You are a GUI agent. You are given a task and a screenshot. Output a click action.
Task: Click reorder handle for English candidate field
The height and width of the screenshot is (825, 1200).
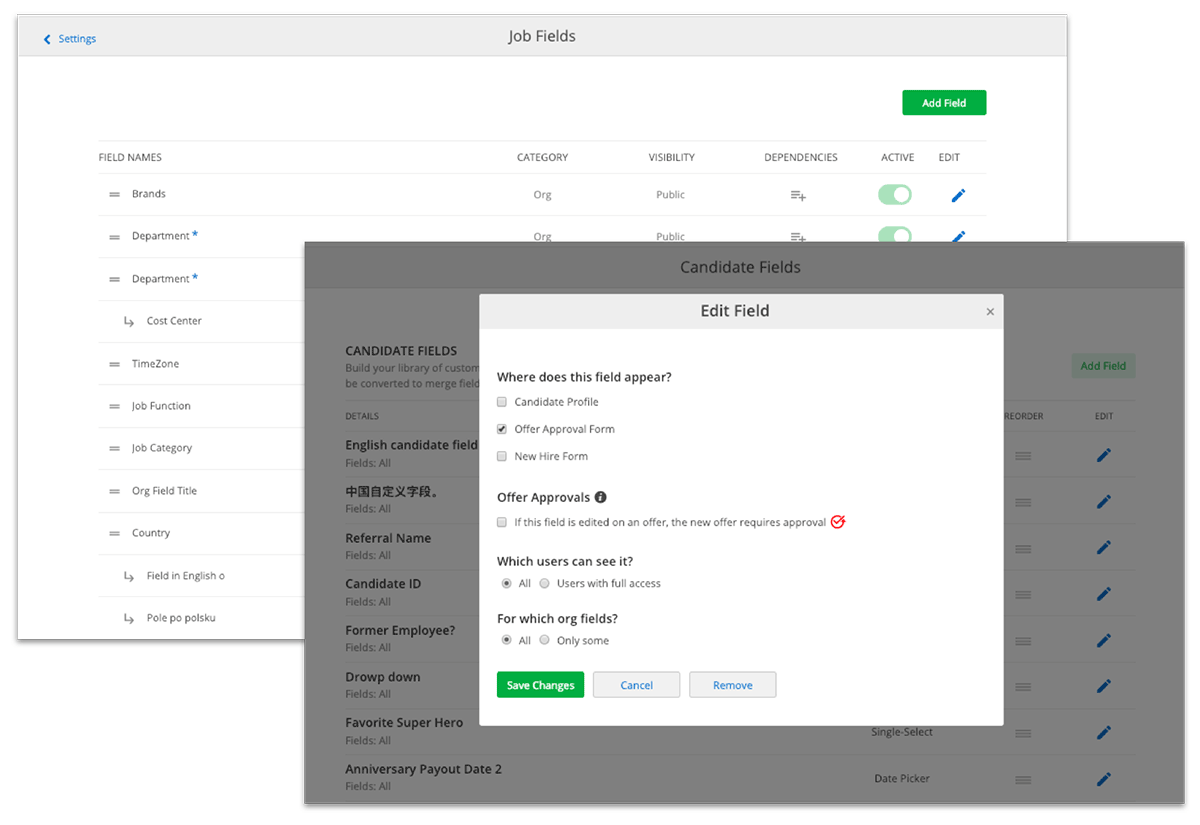(x=1023, y=456)
